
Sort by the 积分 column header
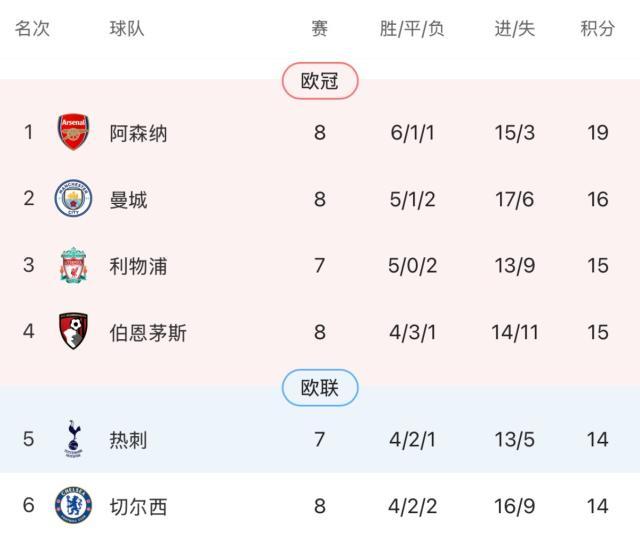pos(598,29)
